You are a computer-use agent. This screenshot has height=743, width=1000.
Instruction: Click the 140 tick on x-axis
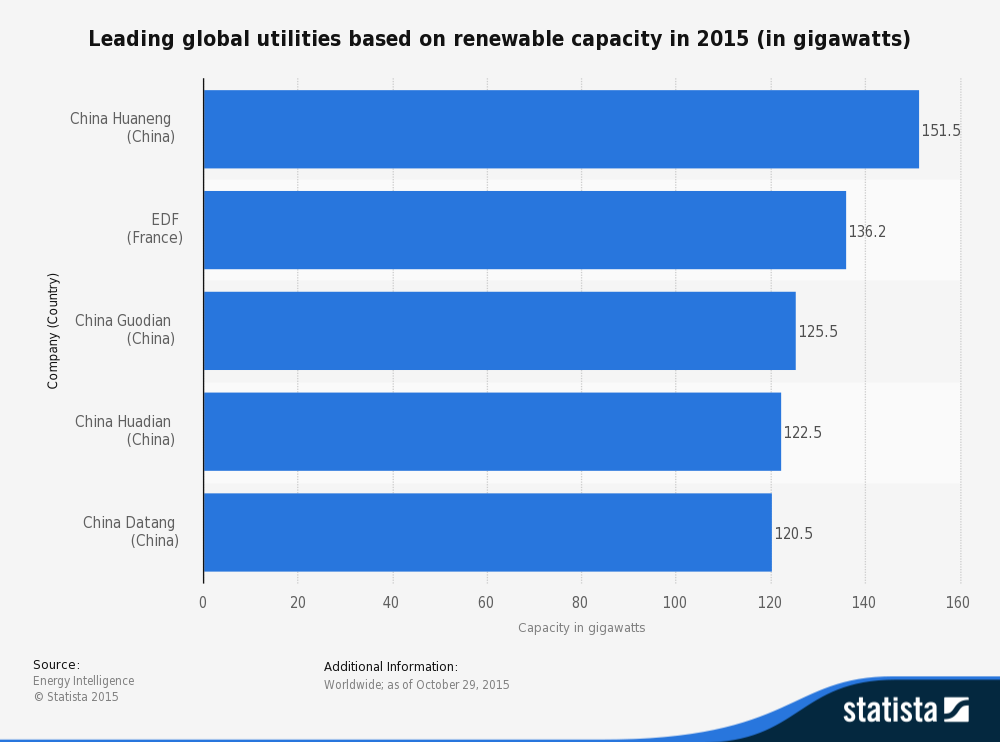pos(864,602)
